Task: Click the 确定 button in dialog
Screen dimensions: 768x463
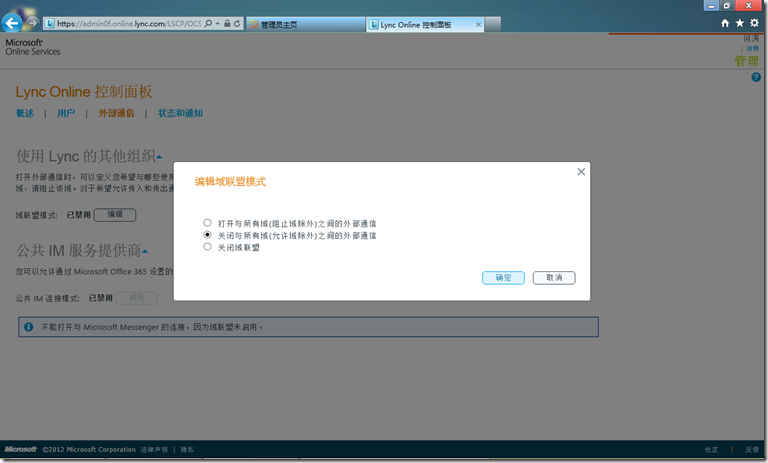Action: [x=503, y=278]
